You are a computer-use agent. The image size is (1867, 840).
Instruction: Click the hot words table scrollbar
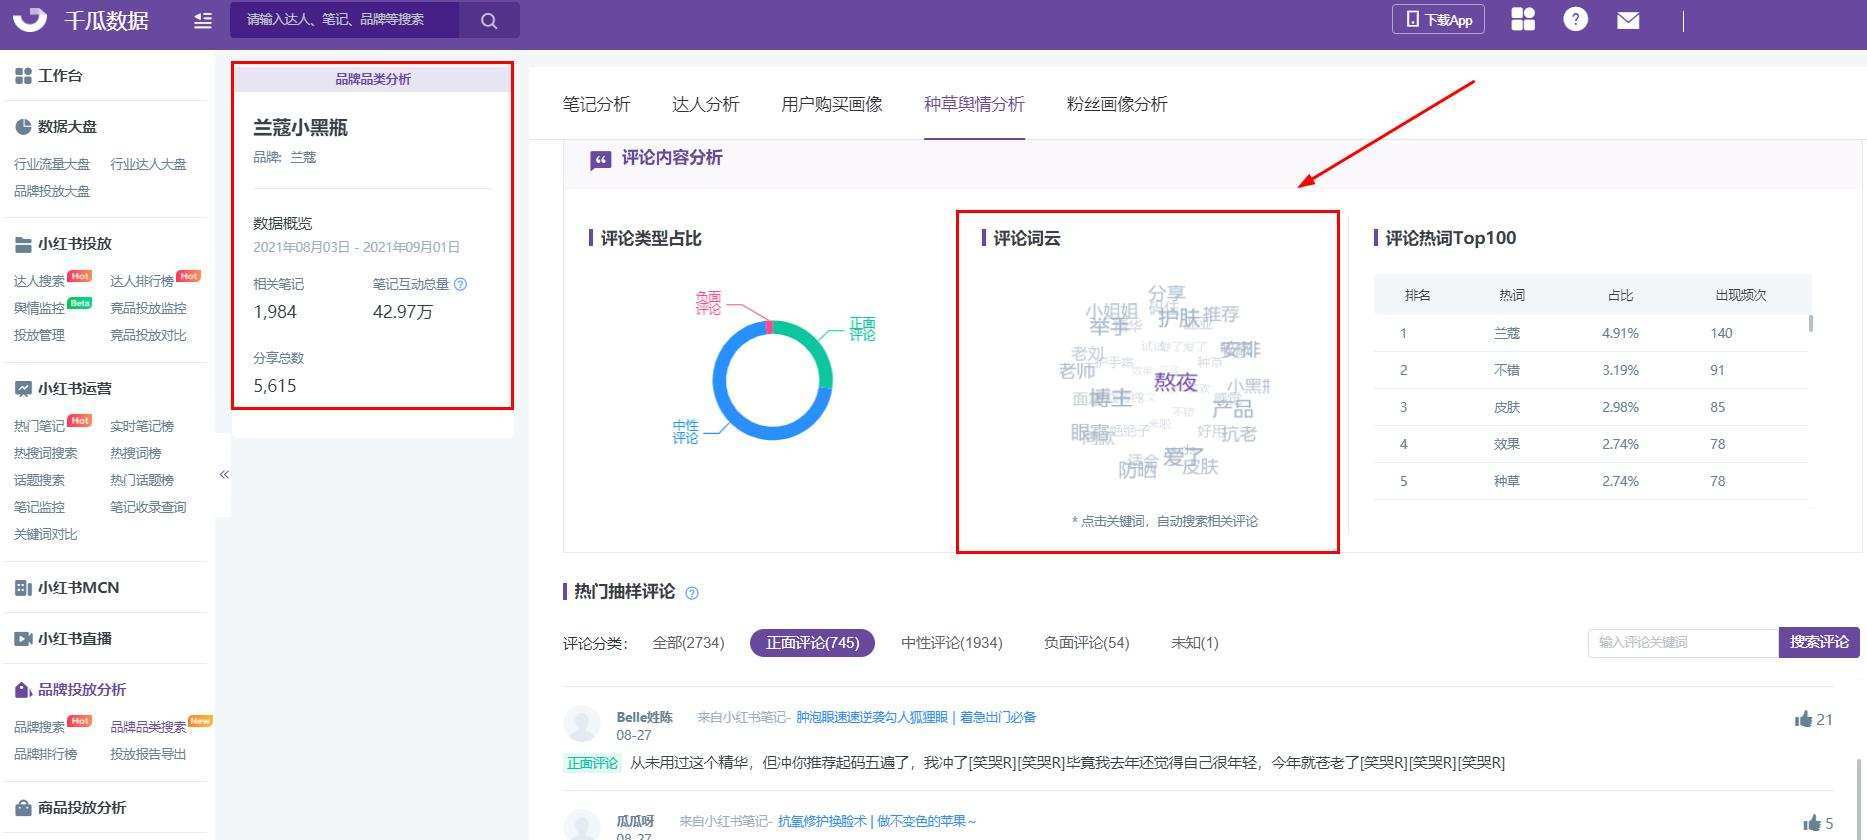pyautogui.click(x=1811, y=324)
